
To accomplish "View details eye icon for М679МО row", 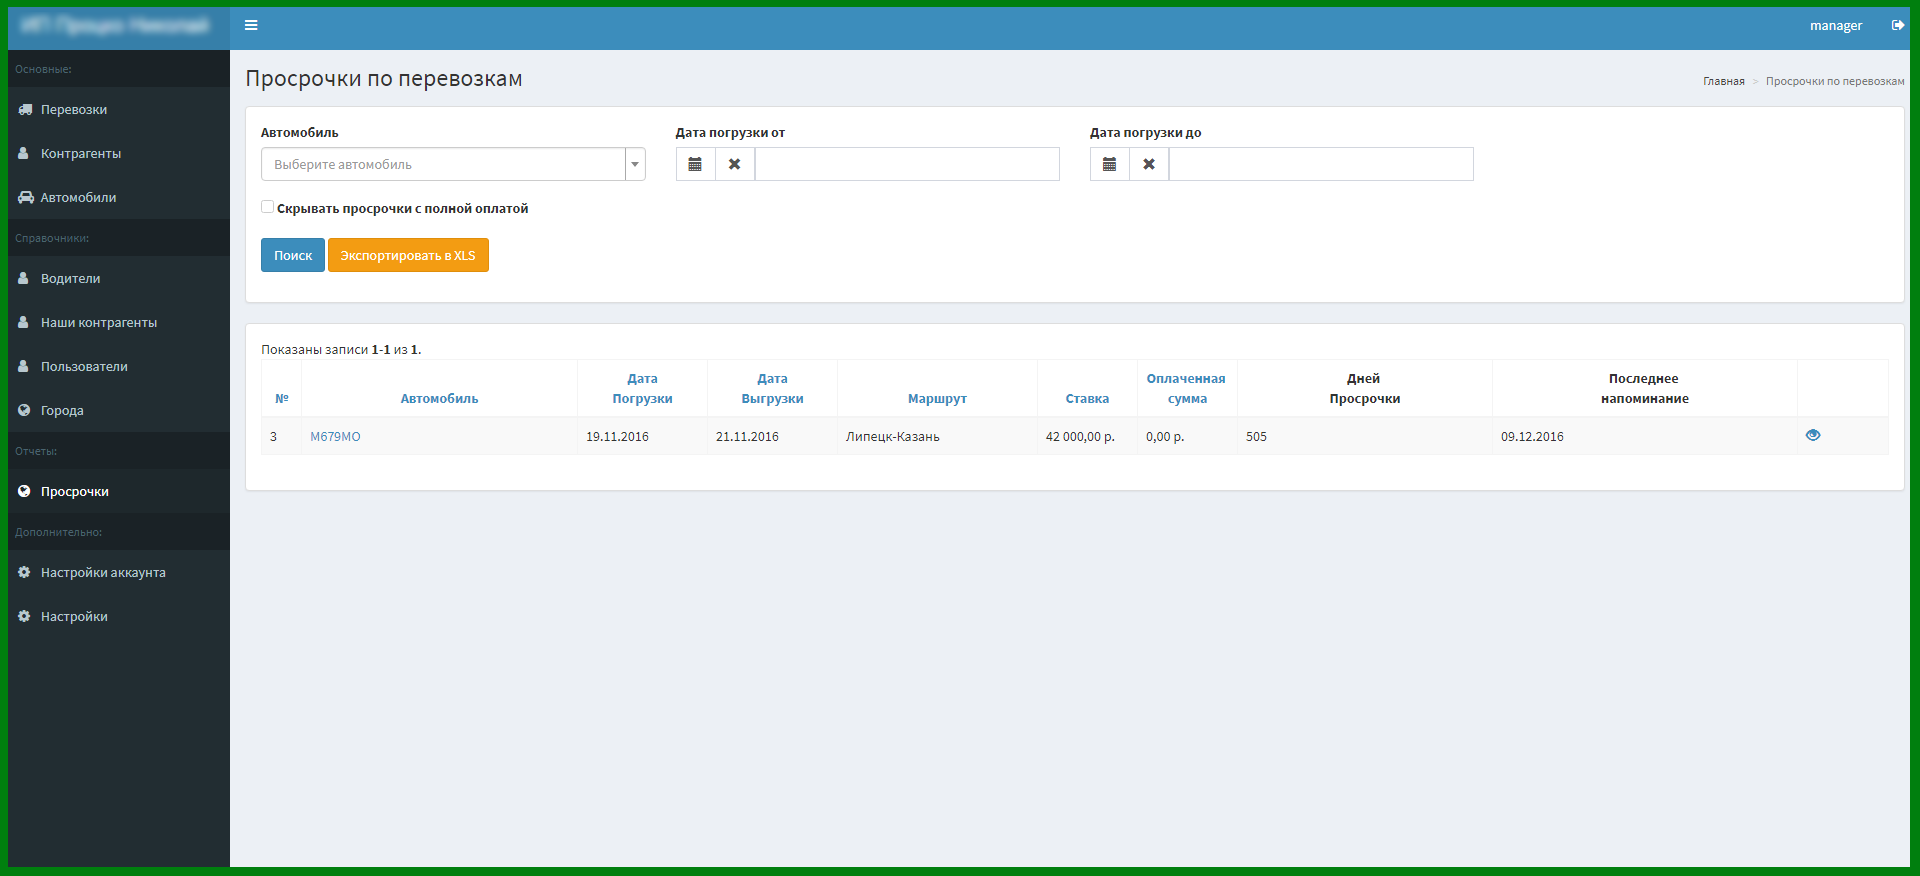I will 1813,435.
